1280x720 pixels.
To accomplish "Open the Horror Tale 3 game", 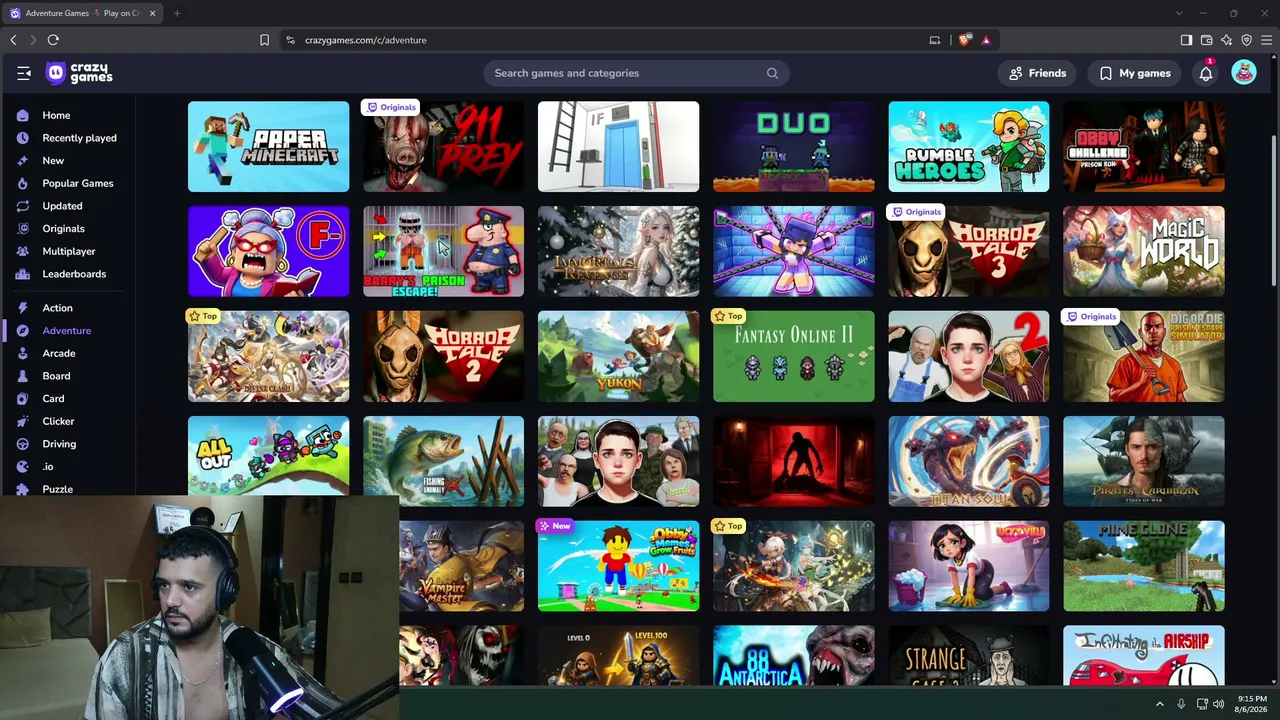I will 969,251.
